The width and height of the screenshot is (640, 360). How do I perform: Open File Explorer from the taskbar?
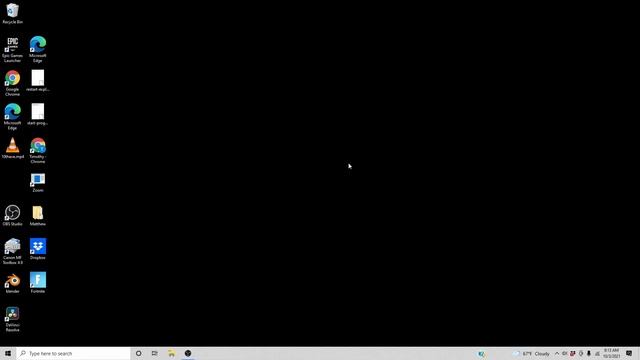pos(171,353)
